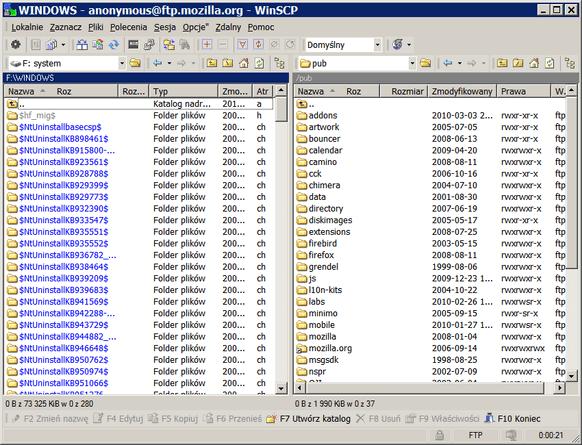Sort remote panel by Prawa column
Viewport: 582px width, 445px height.
(523, 91)
